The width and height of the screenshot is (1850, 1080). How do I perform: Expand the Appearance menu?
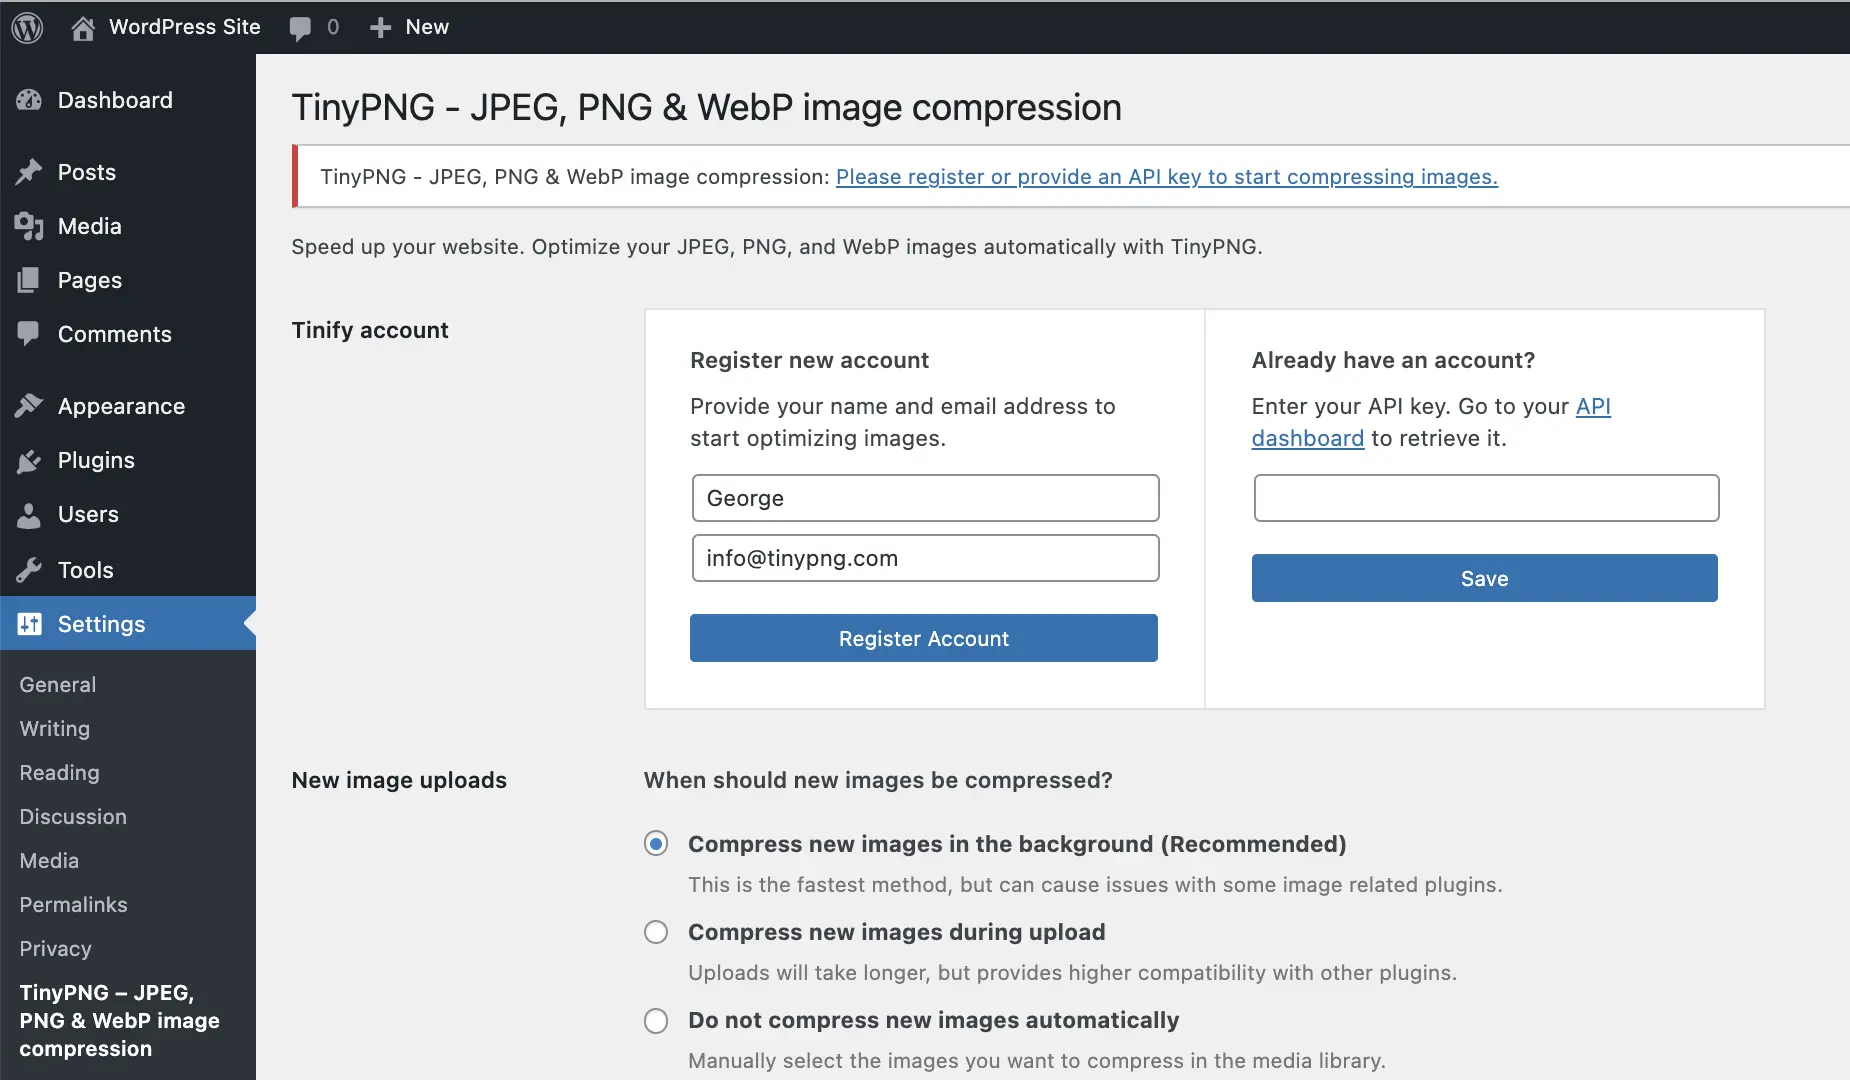coord(120,406)
